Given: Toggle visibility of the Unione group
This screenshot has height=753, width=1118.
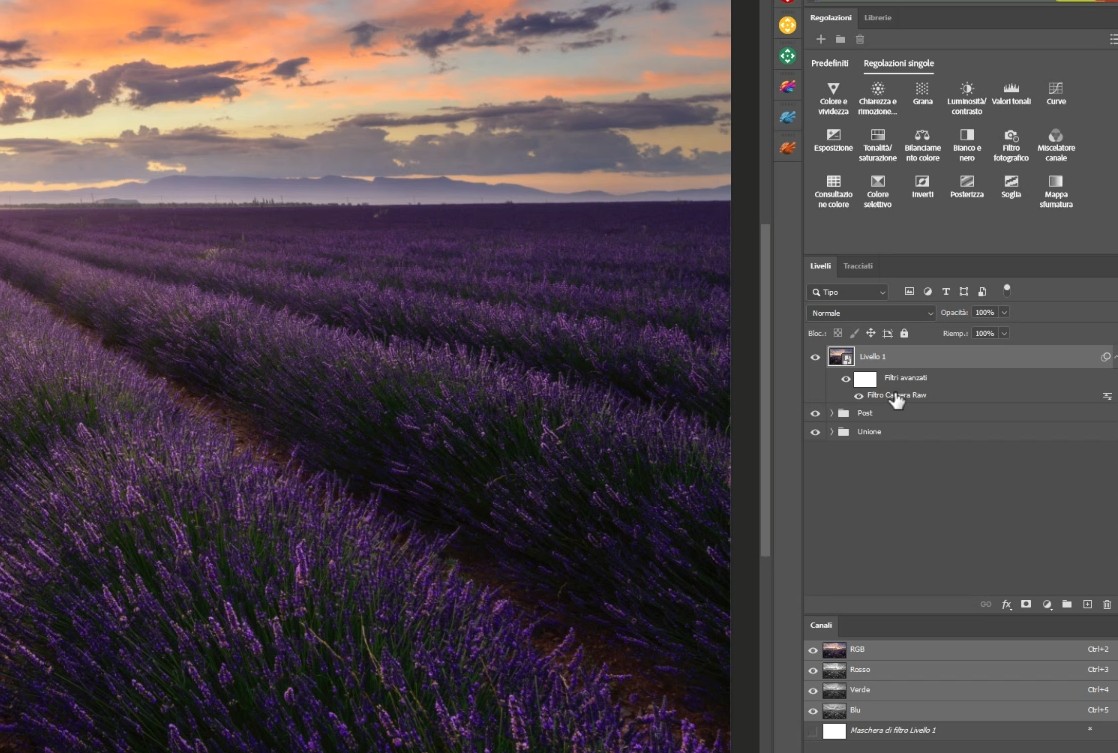Looking at the screenshot, I should [x=814, y=431].
